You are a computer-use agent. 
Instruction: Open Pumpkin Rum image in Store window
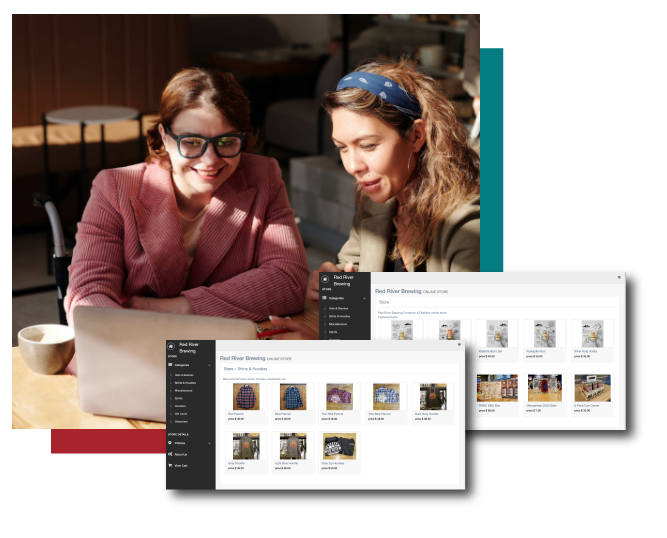click(545, 334)
